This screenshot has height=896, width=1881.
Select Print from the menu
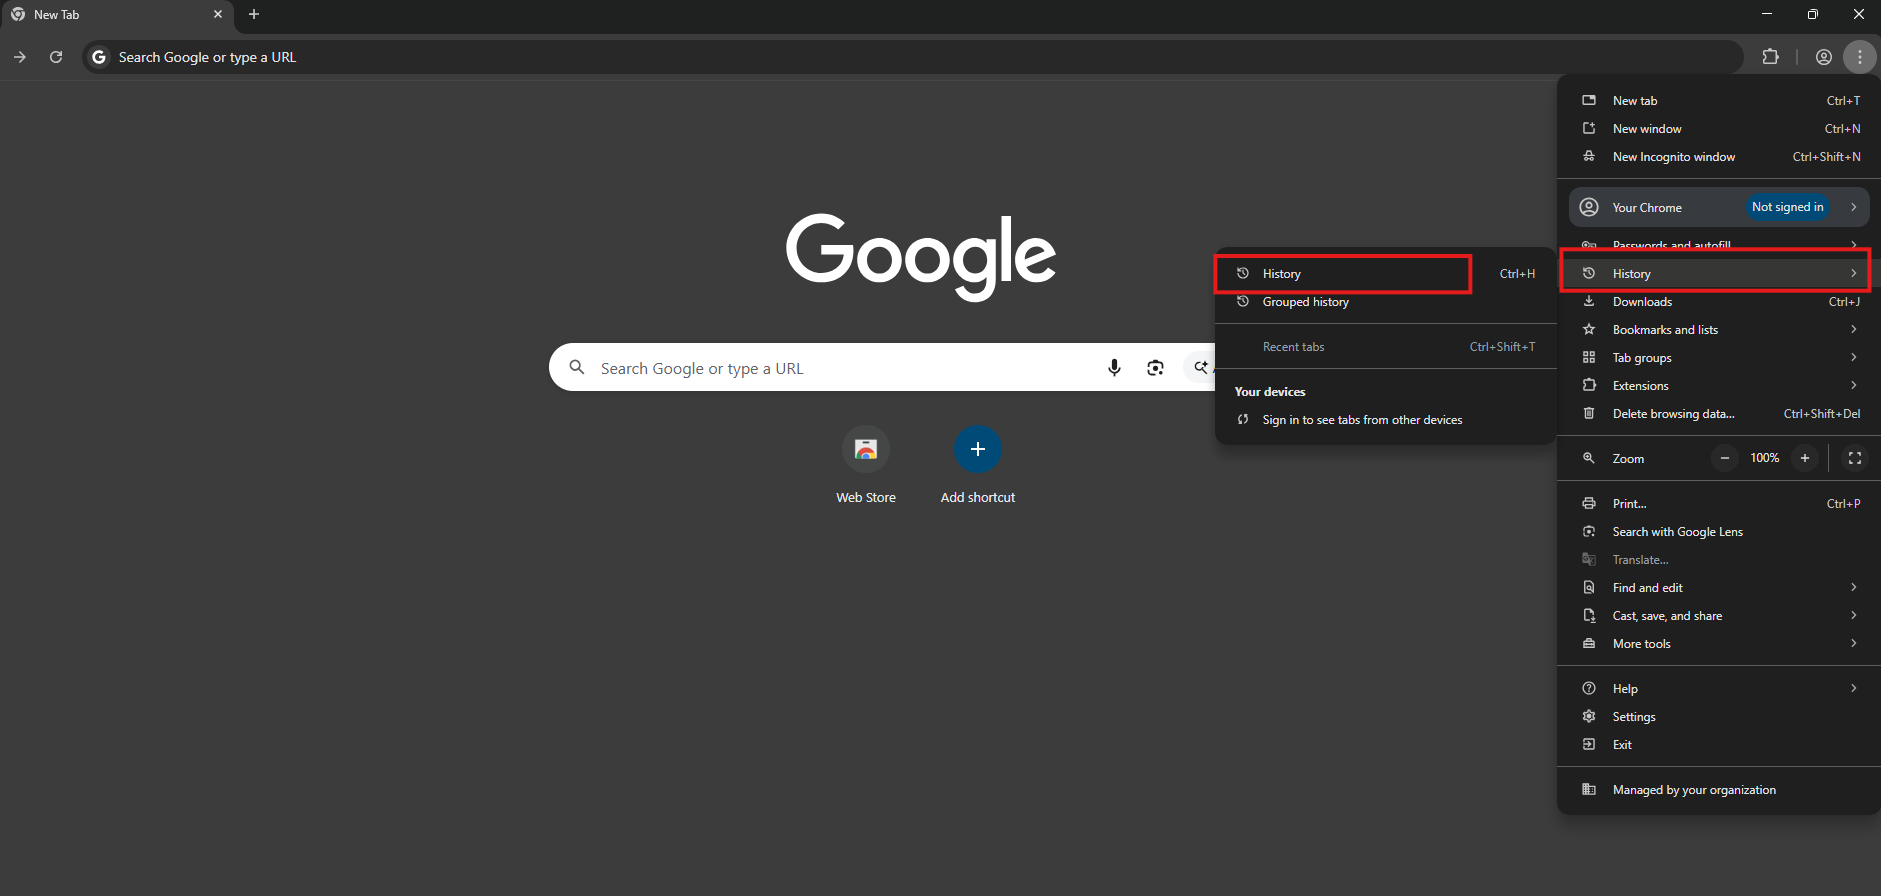coord(1719,503)
